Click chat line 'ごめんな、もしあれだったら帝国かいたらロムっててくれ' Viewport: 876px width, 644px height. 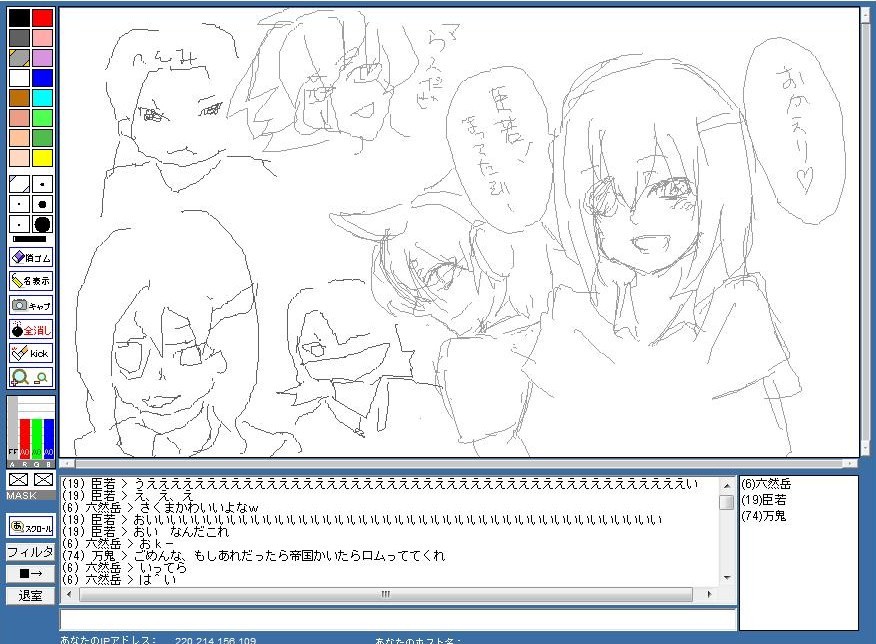pos(289,556)
